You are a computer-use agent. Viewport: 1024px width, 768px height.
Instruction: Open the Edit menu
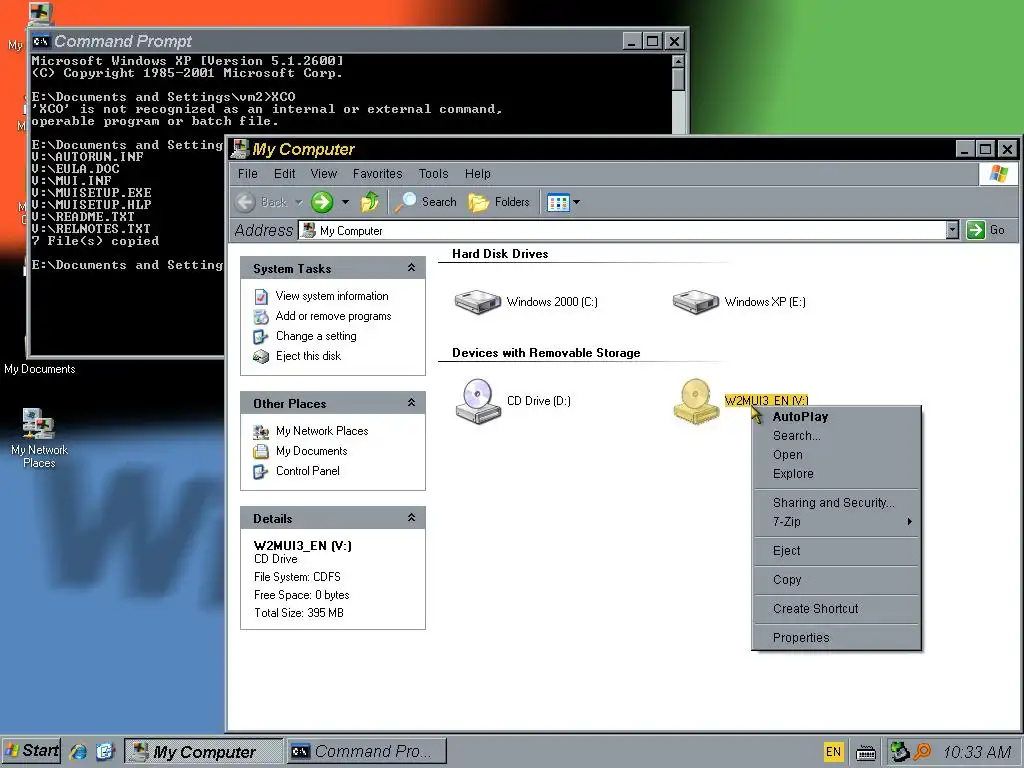click(x=284, y=174)
